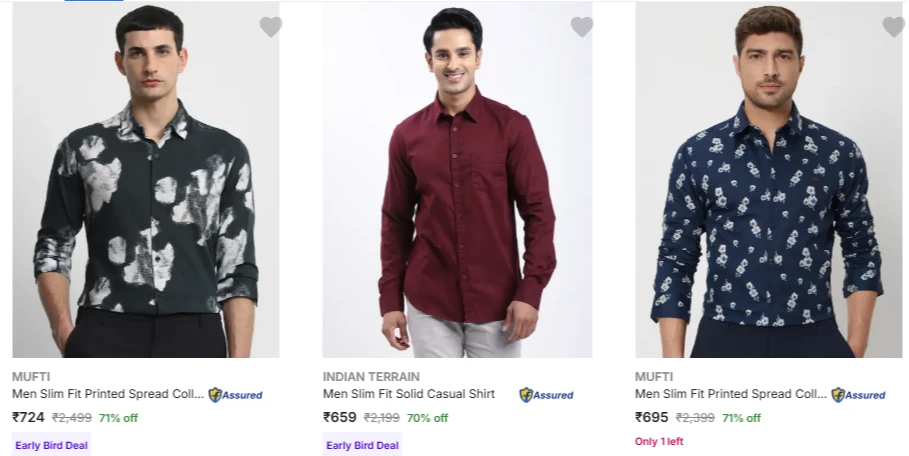This screenshot has width=909, height=456.
Task: Open first Men Slim Fit Printed Spread link
Action: 108,394
